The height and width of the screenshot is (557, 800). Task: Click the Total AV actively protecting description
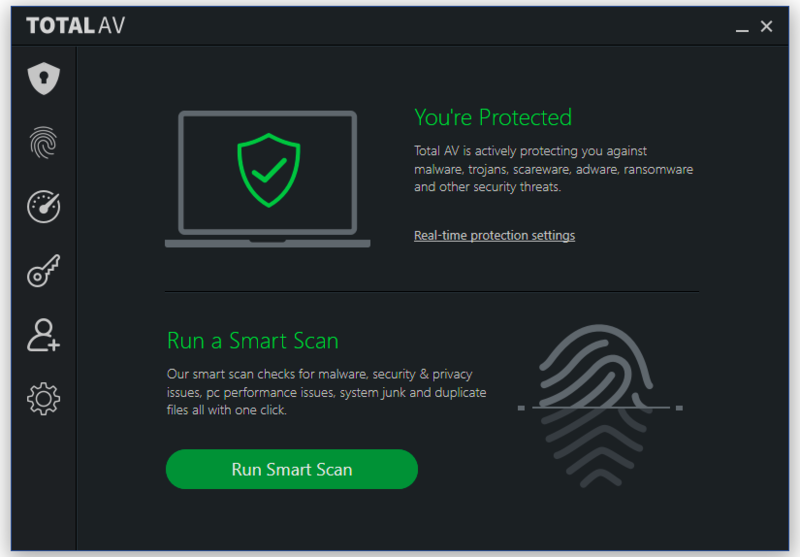click(x=554, y=169)
